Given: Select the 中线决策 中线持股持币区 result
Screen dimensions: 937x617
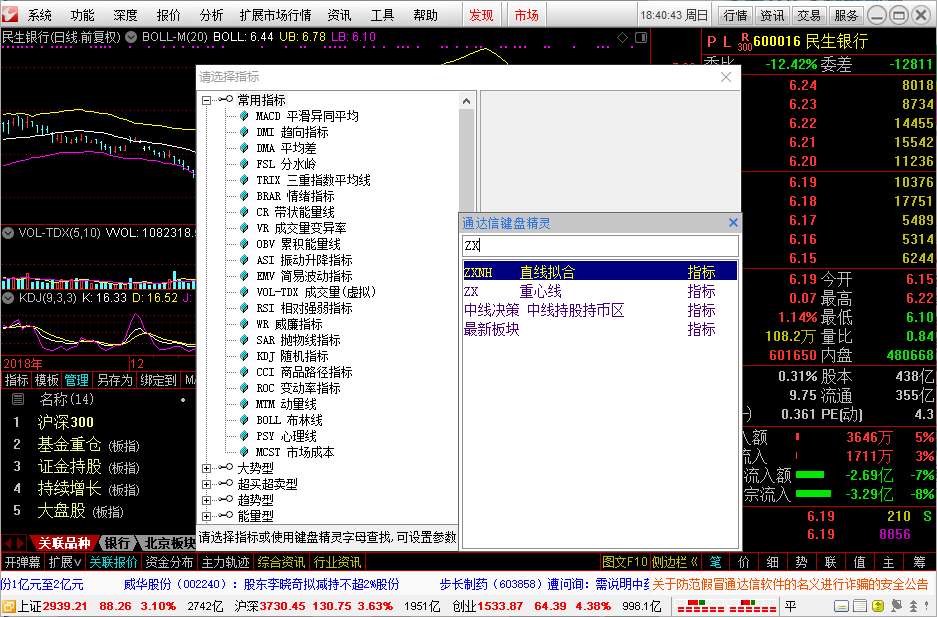Looking at the screenshot, I should pos(600,311).
